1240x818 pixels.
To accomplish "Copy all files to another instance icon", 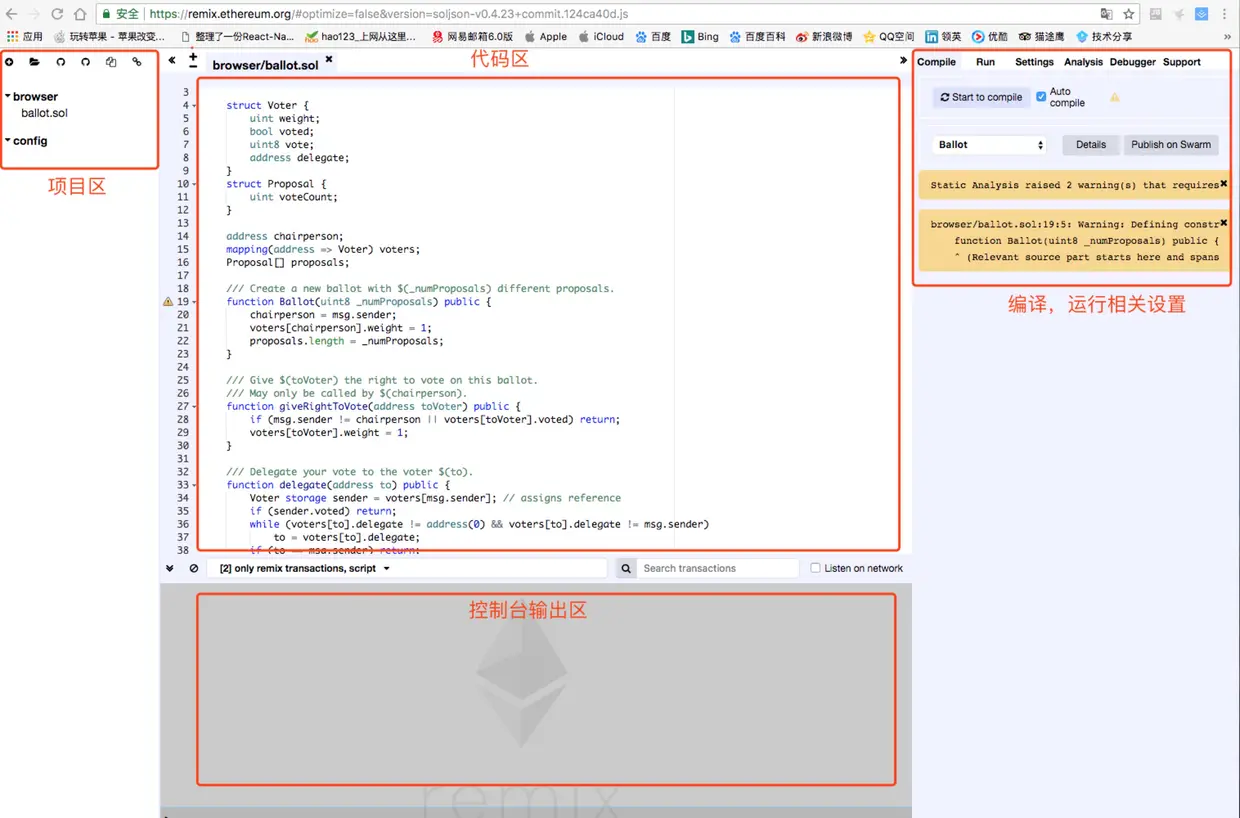I will [111, 62].
